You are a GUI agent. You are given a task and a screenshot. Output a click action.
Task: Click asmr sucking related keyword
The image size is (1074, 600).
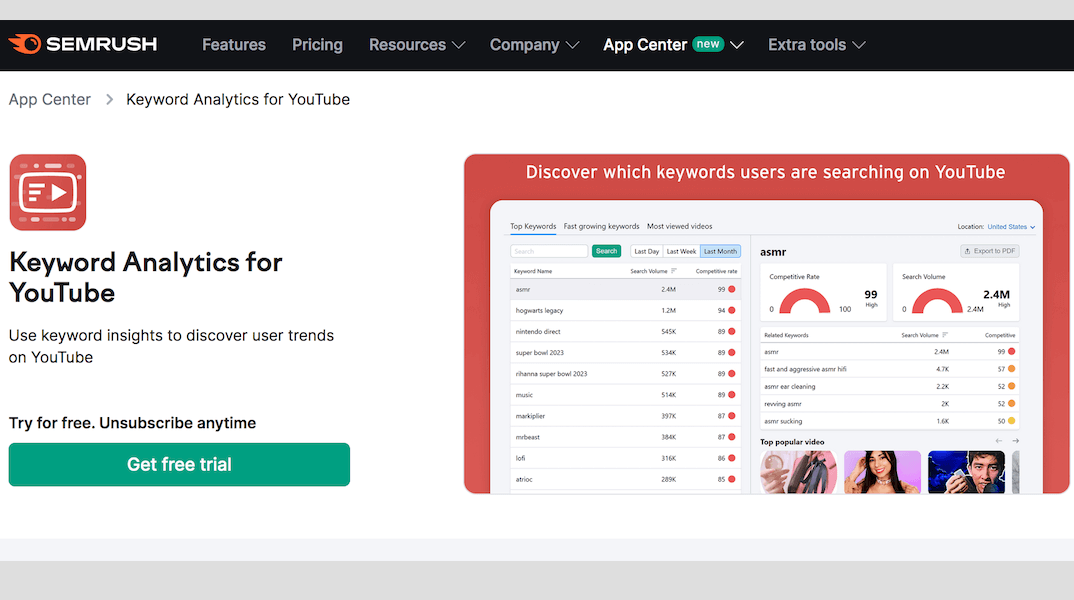coord(783,421)
